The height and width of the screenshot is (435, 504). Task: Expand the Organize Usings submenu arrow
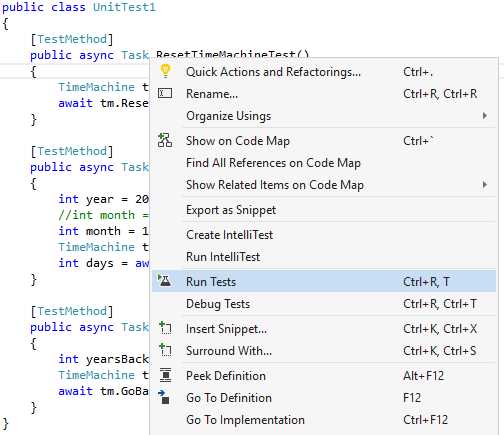[x=485, y=116]
